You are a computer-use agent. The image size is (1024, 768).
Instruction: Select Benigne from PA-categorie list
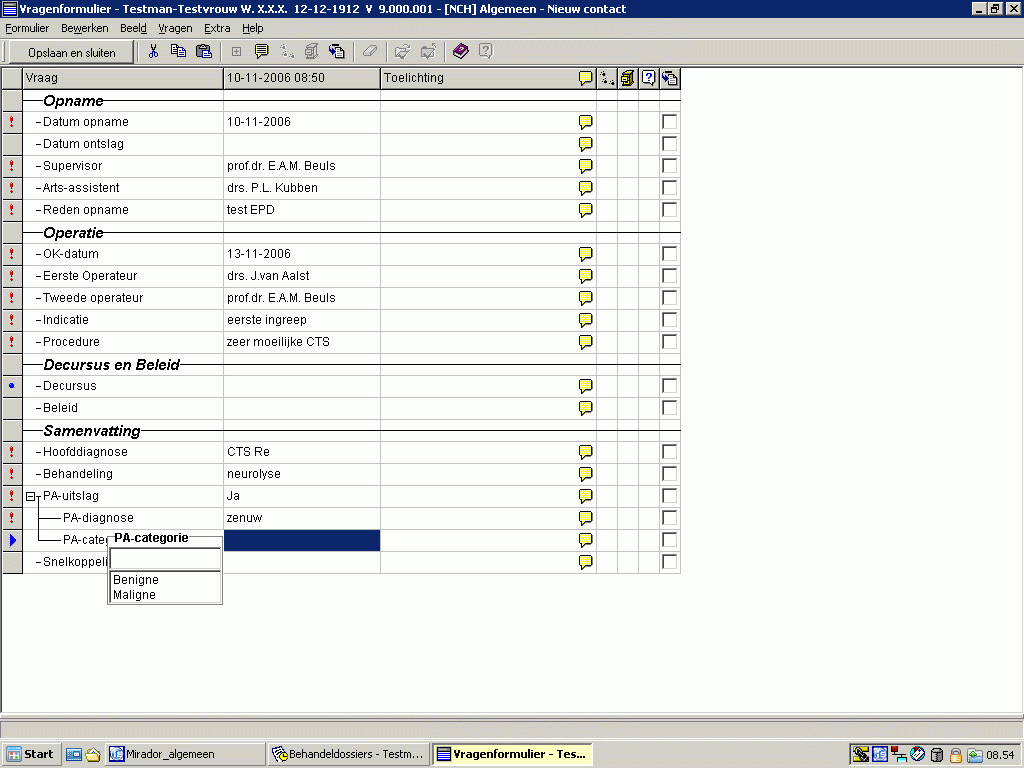[x=136, y=580]
